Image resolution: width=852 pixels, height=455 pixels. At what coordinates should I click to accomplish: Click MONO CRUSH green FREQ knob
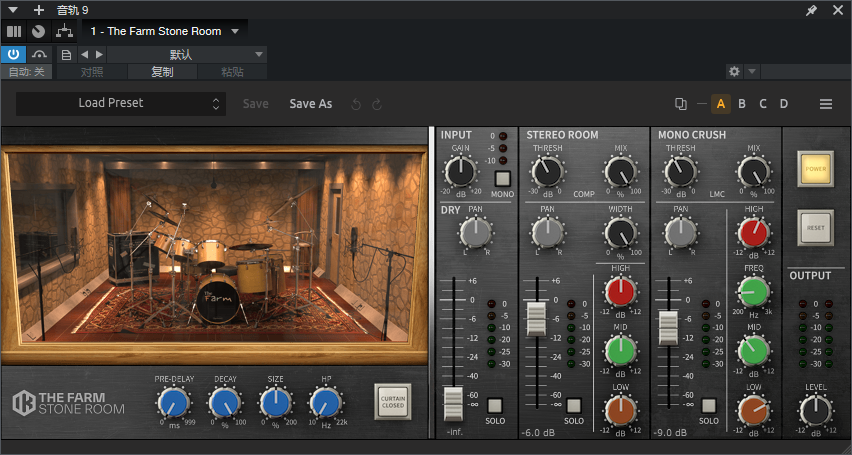[x=753, y=291]
